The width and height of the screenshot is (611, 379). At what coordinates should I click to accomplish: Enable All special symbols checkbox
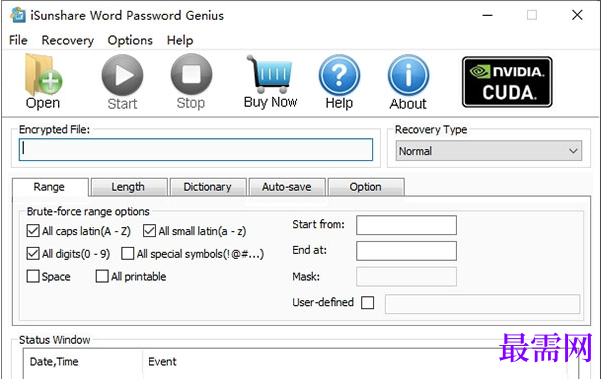[127, 254]
